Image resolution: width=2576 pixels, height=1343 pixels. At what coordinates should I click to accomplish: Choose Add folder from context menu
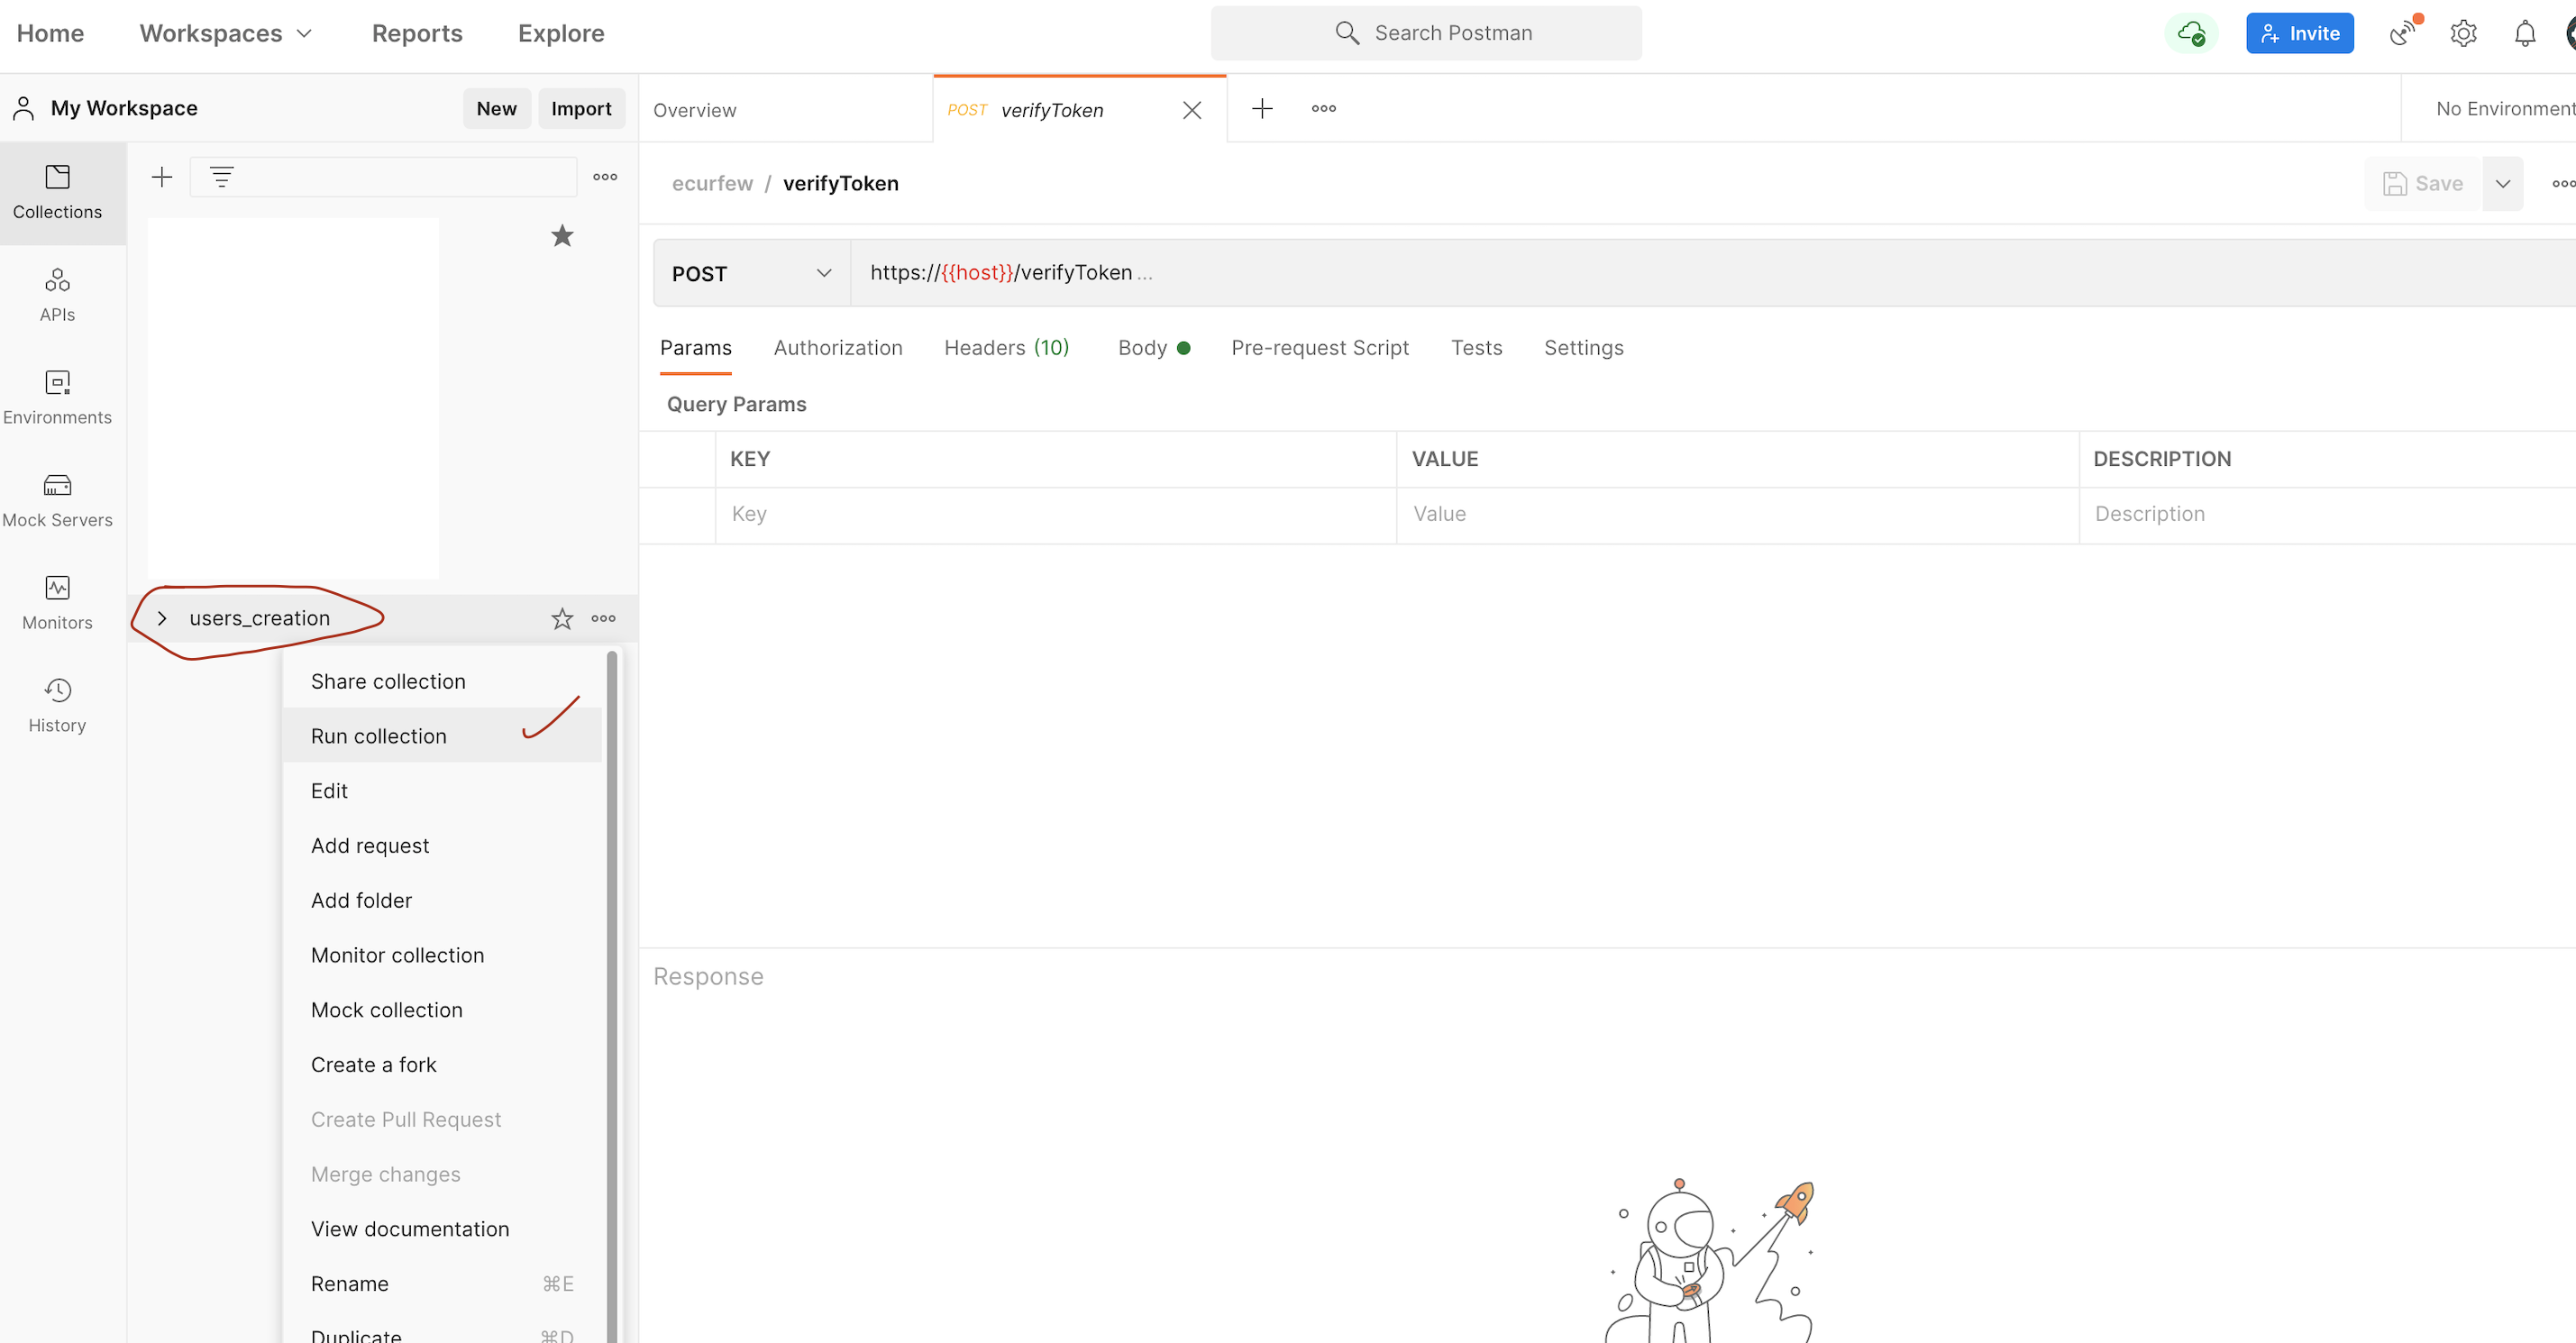[x=443, y=900]
